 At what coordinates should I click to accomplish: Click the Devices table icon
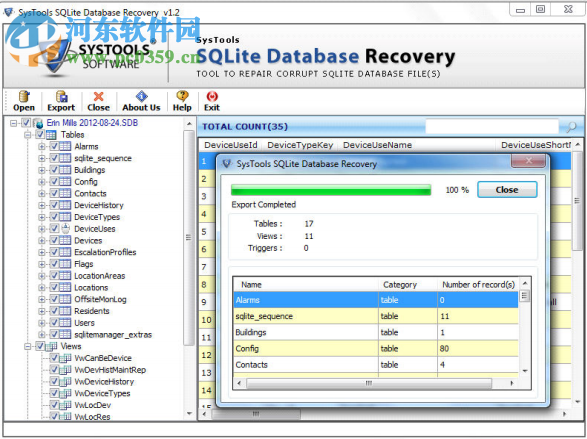coord(65,240)
